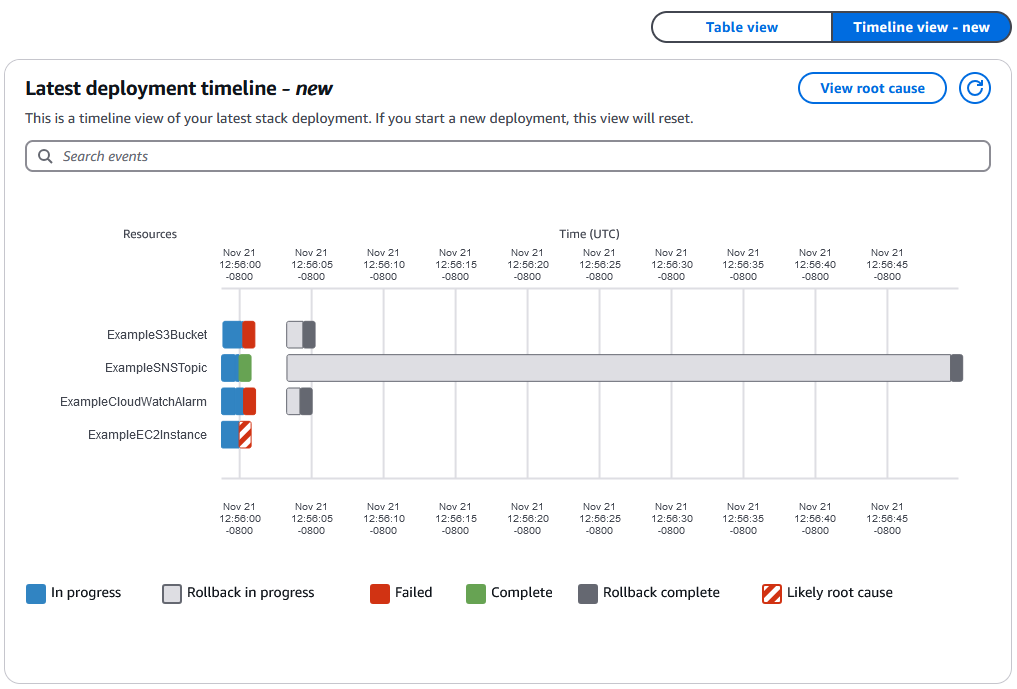Click the Likely root cause striped marker for ExampleEC2Instance
The height and width of the screenshot is (689, 1017).
coord(243,434)
